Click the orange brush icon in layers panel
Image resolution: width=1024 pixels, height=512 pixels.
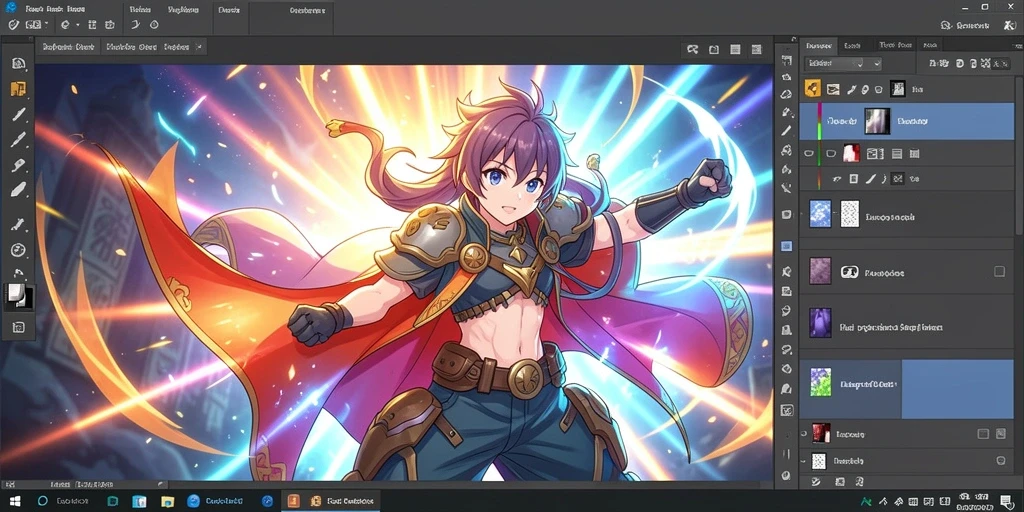pos(812,88)
